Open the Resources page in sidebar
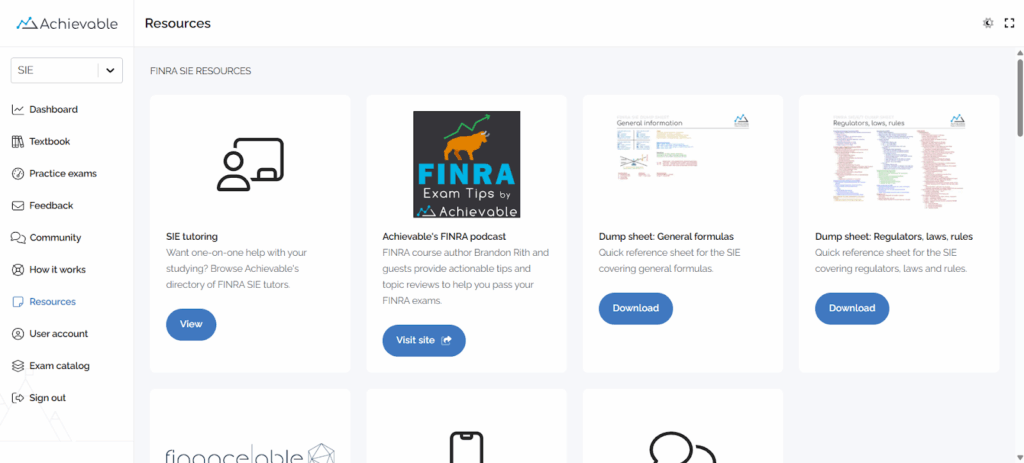Viewport: 1024px width, 463px height. point(52,302)
